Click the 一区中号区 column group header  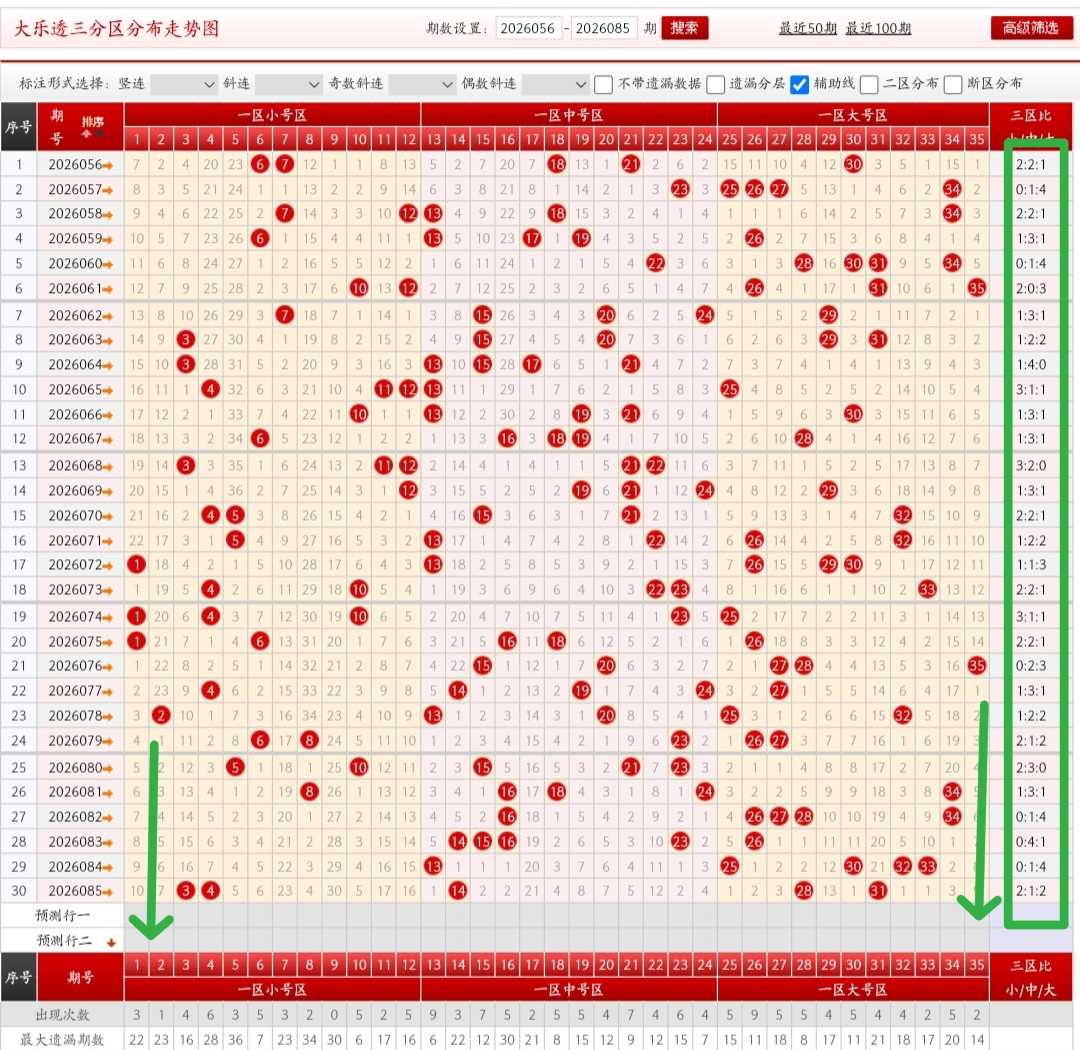pyautogui.click(x=569, y=115)
